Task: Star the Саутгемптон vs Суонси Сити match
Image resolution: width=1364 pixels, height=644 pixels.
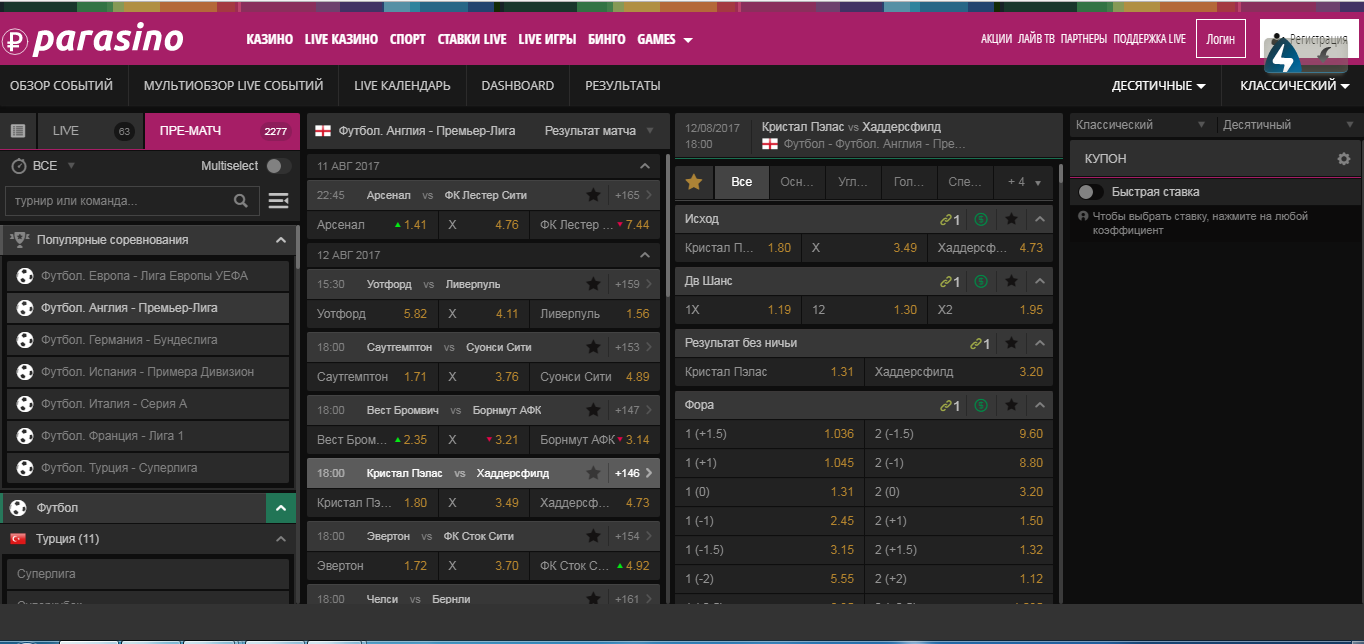Action: pos(593,347)
